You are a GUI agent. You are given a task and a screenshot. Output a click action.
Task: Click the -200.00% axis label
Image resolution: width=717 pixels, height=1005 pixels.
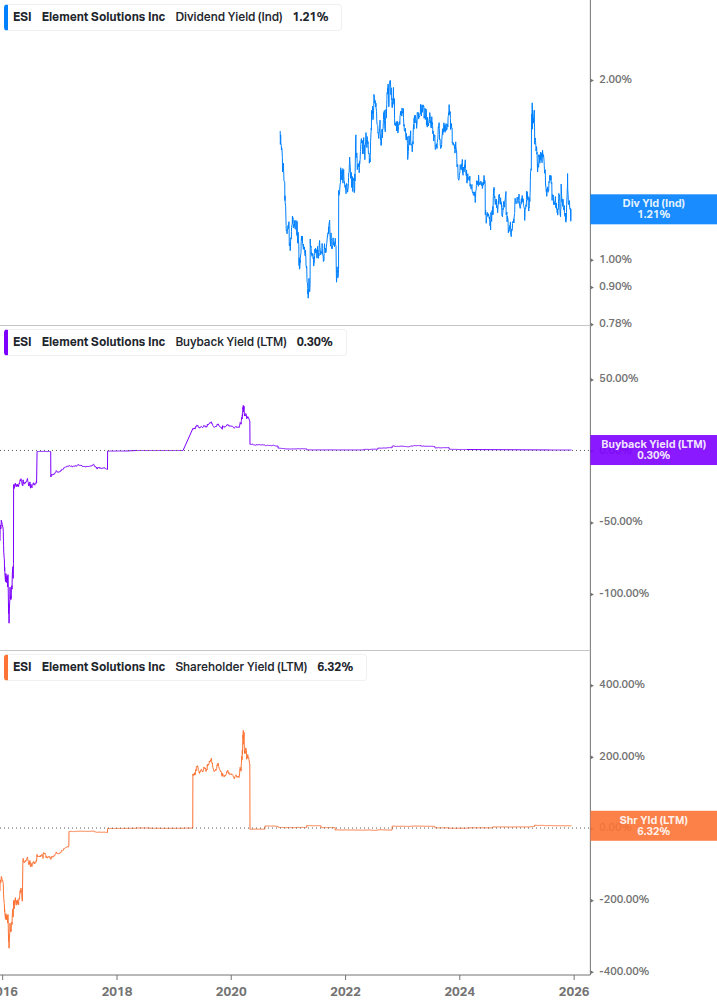tap(624, 899)
